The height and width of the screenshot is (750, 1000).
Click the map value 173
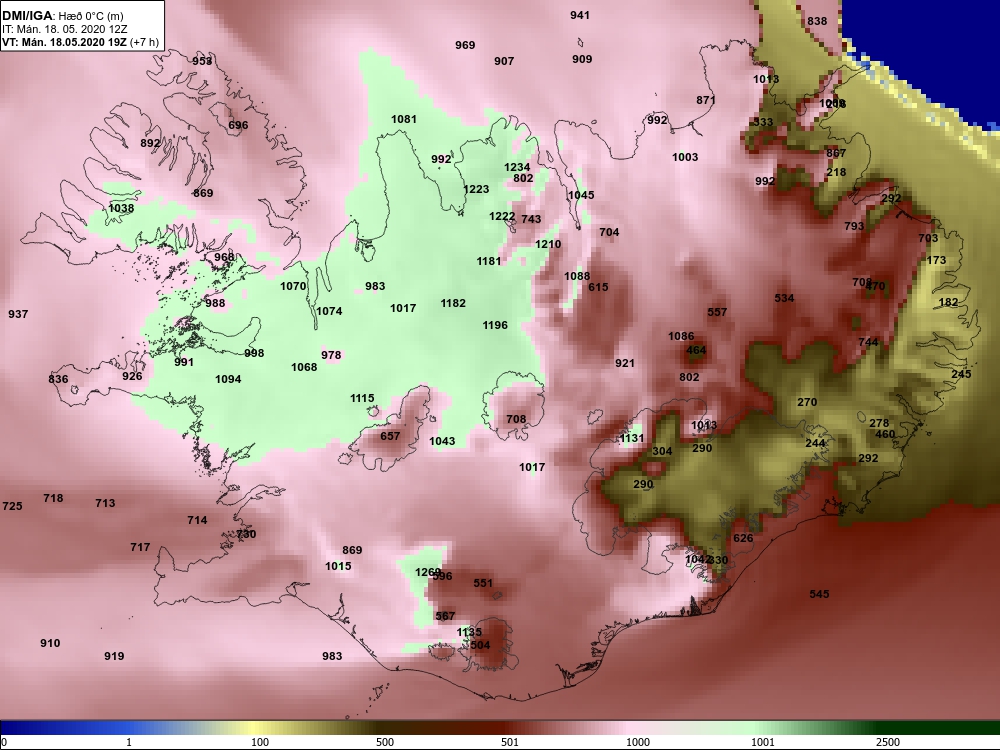936,260
